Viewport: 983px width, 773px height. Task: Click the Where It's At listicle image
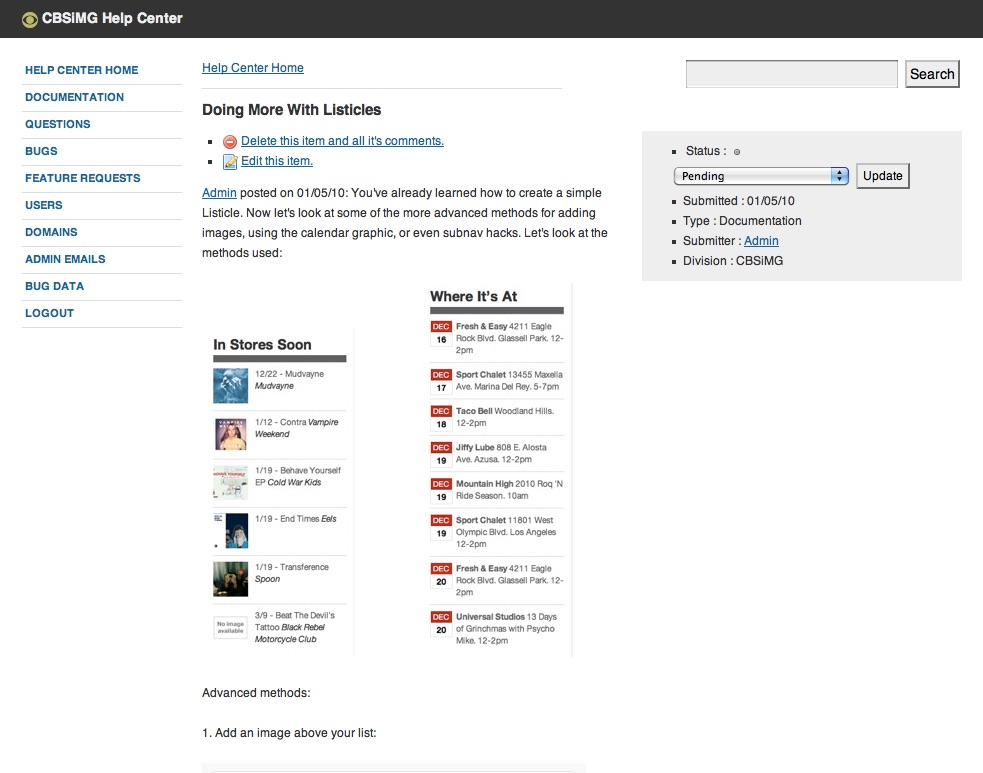tap(497, 470)
